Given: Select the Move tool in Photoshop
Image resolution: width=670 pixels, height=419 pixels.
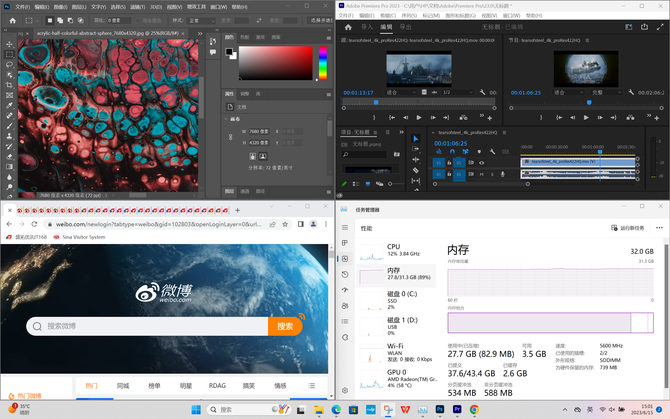Looking at the screenshot, I should pos(9,44).
